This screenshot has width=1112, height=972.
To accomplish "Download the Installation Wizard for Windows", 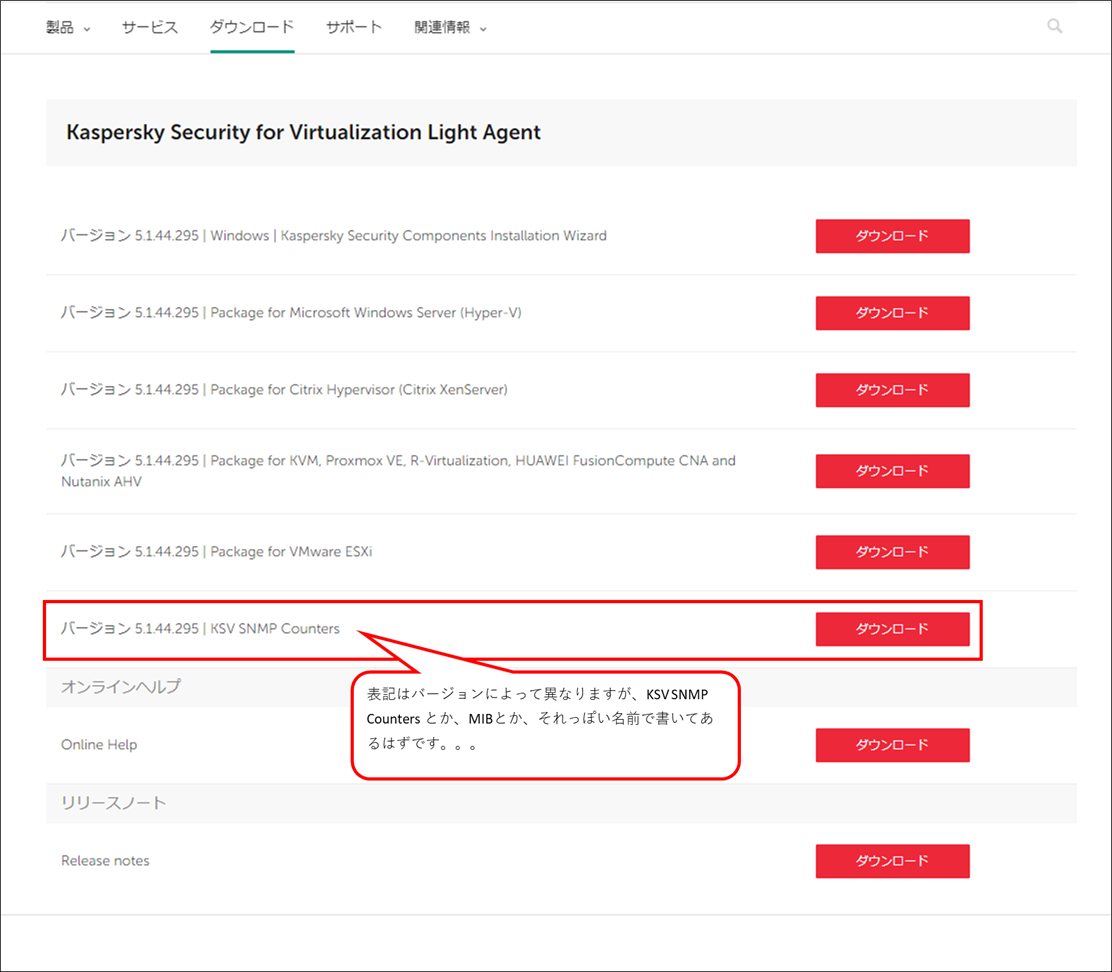I will tap(892, 236).
